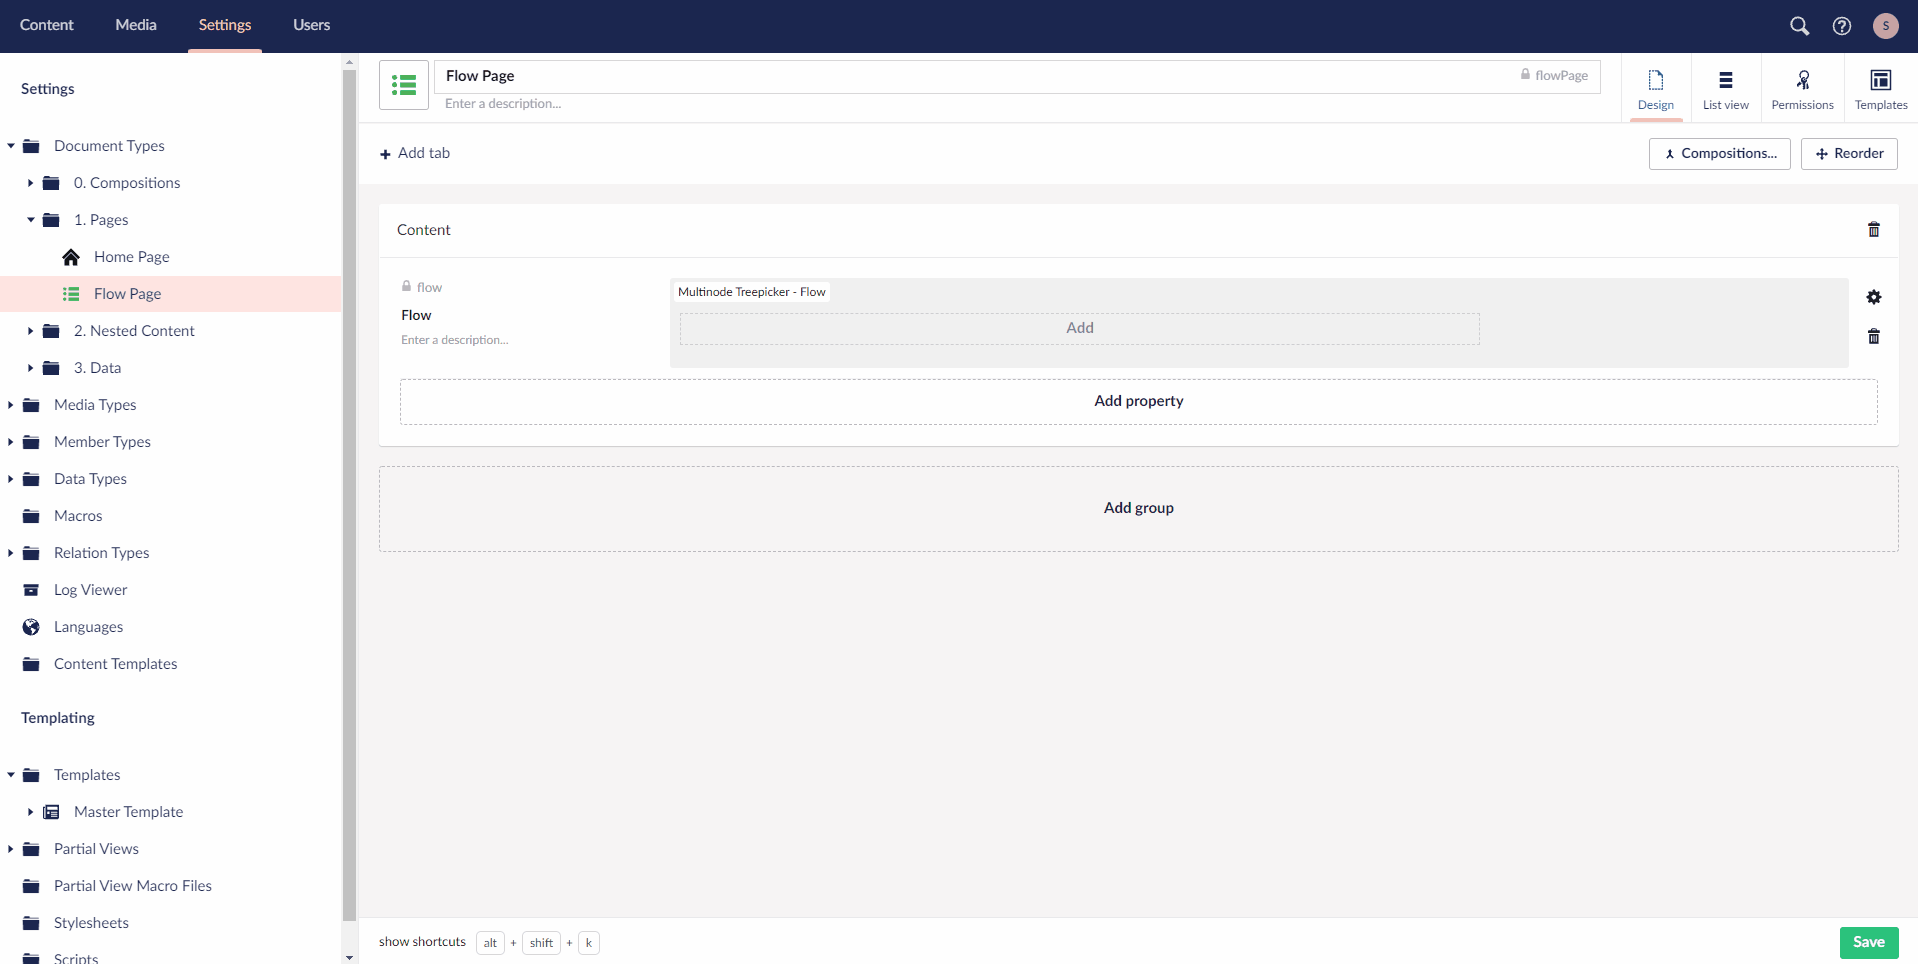Collapse the 1. Pages folder
This screenshot has width=1918, height=964.
tap(30, 219)
